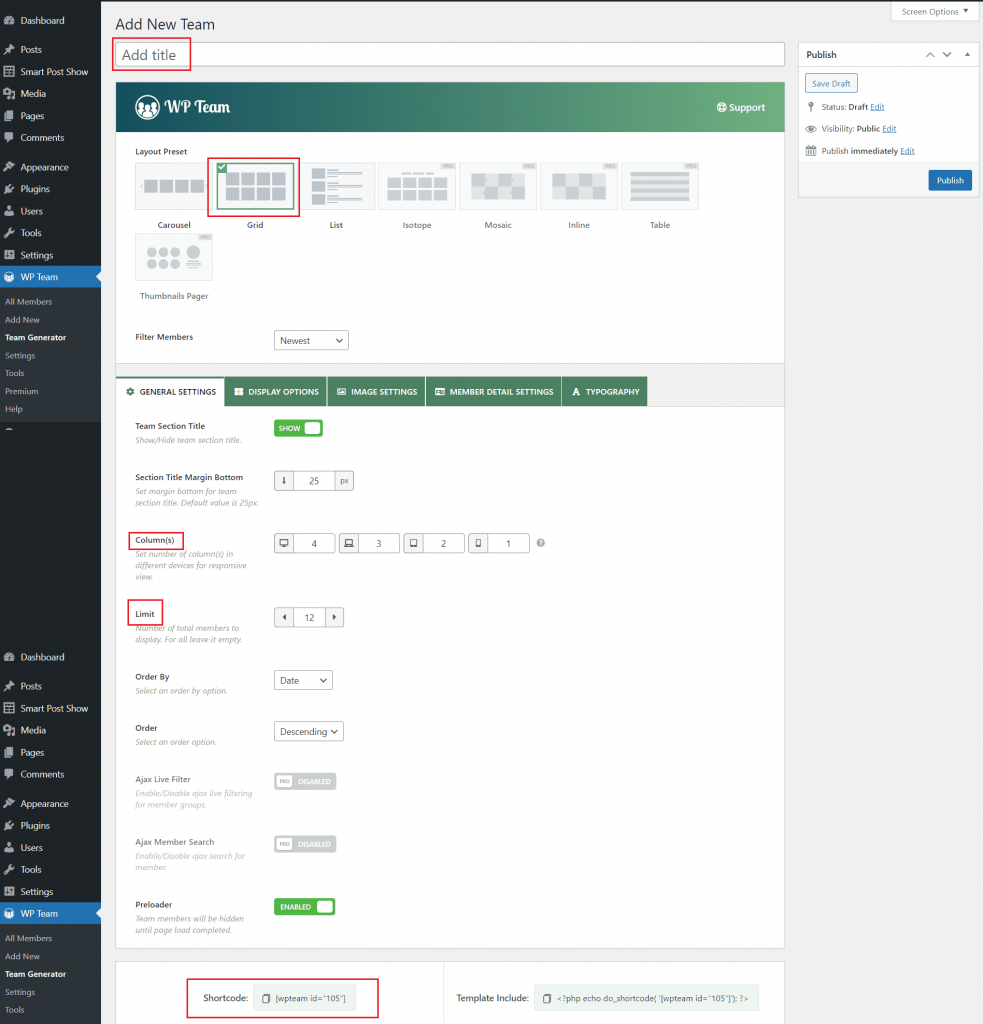Viewport: 983px width, 1024px height.
Task: Move the Publish panel down with the chevron
Action: click(947, 55)
